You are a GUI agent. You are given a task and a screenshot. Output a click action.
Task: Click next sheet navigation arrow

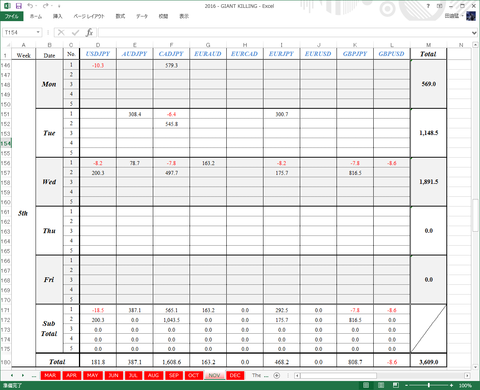tap(23, 375)
